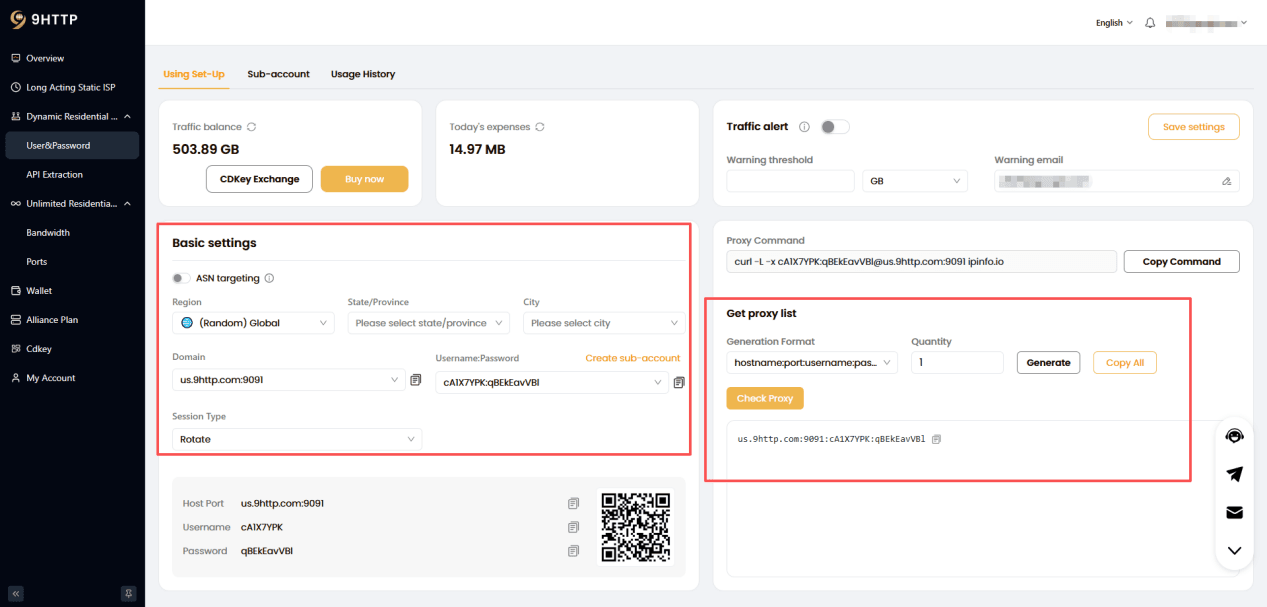The width and height of the screenshot is (1267, 607).
Task: Copy the Username cA1X7YPK row
Action: click(574, 527)
